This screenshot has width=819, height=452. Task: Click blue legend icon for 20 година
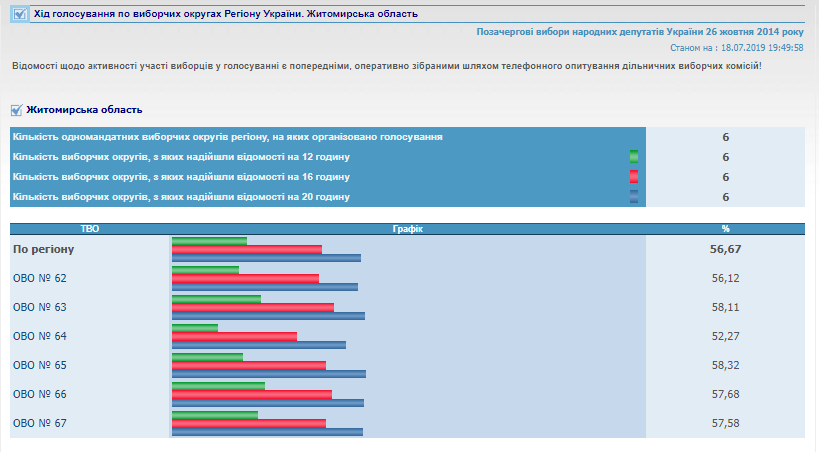[634, 197]
